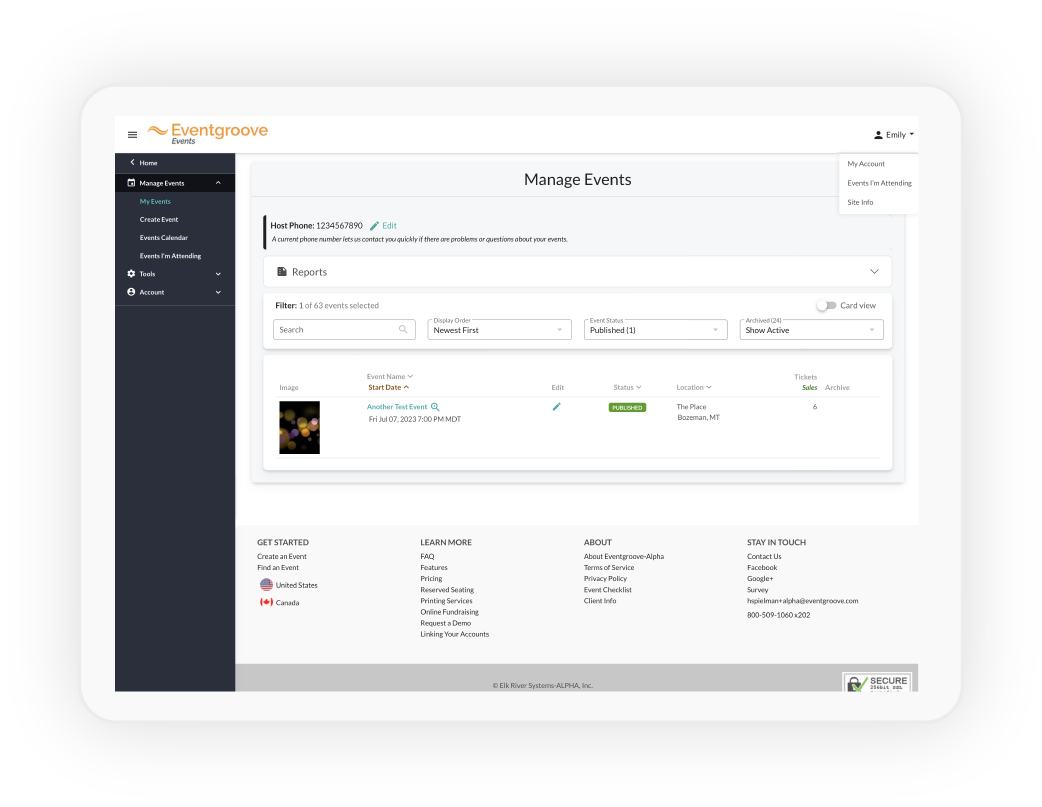Click the edit pencil for Another Test Event
The height and width of the screenshot is (807, 1042).
click(x=556, y=407)
